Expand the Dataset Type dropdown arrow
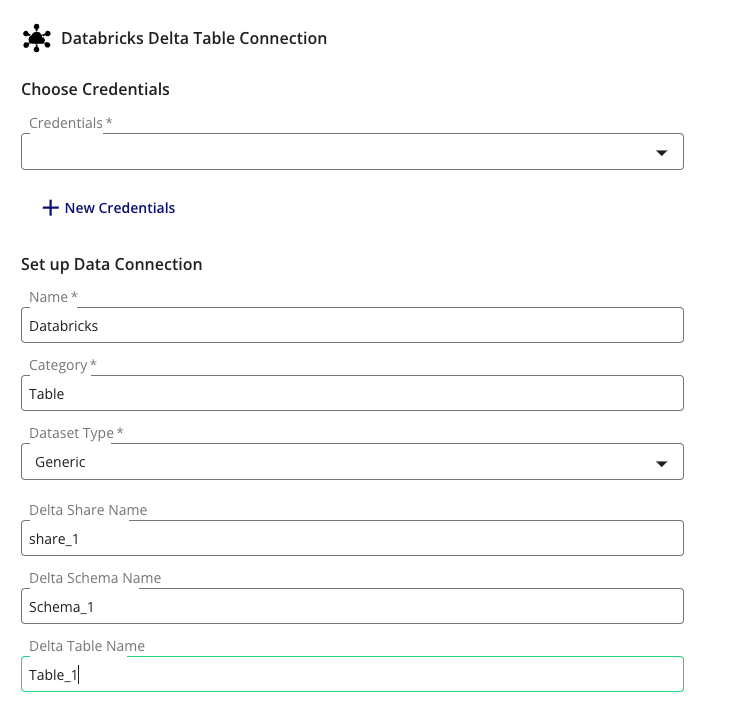 (661, 463)
